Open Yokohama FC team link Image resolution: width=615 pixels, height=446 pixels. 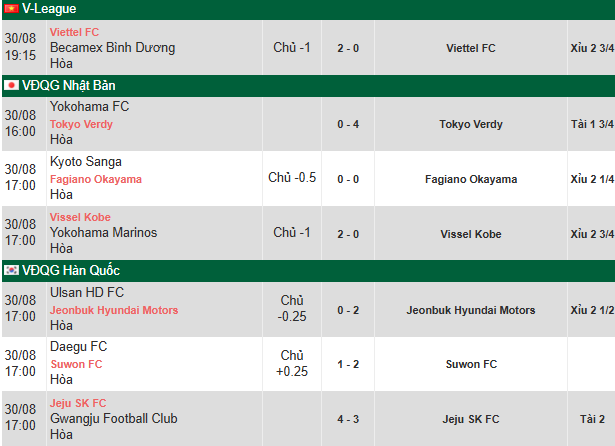click(x=89, y=107)
